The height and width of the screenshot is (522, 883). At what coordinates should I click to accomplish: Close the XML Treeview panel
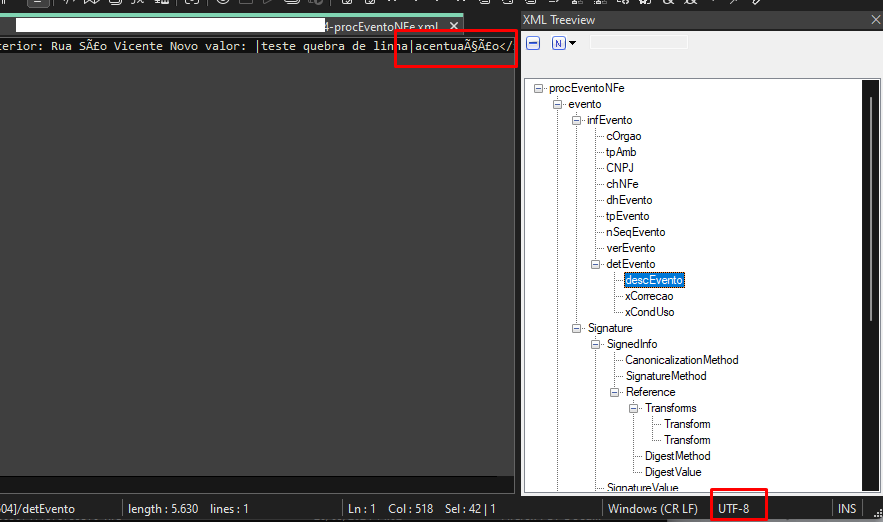click(875, 20)
